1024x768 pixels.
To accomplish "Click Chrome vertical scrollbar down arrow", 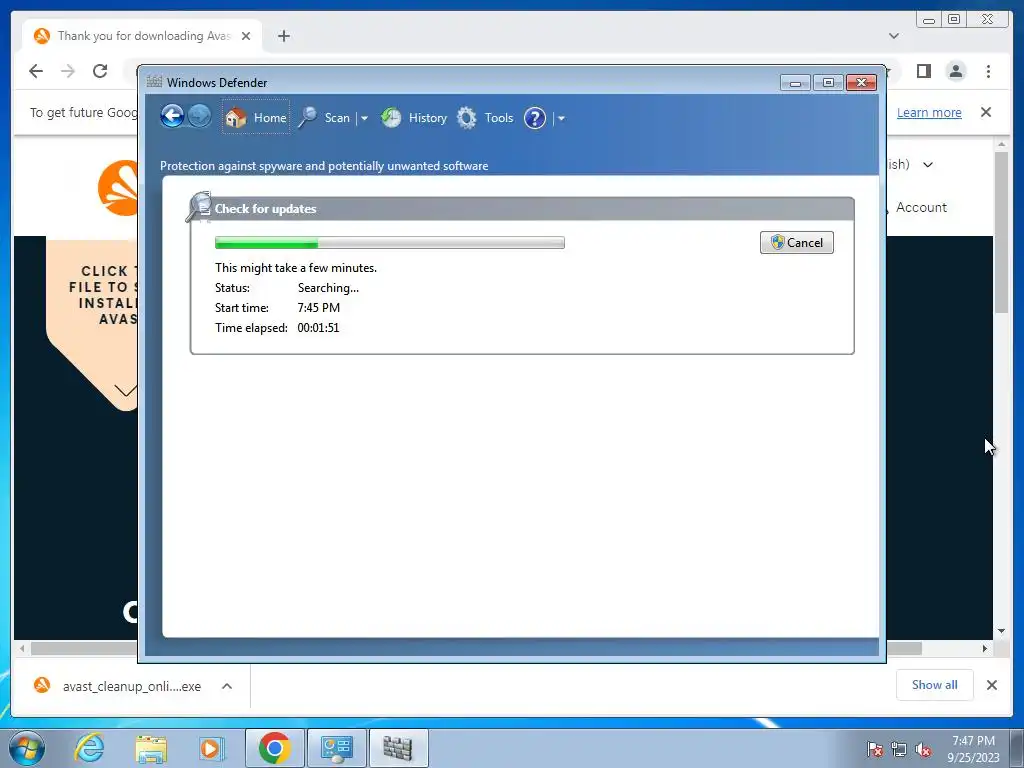I will (1002, 631).
